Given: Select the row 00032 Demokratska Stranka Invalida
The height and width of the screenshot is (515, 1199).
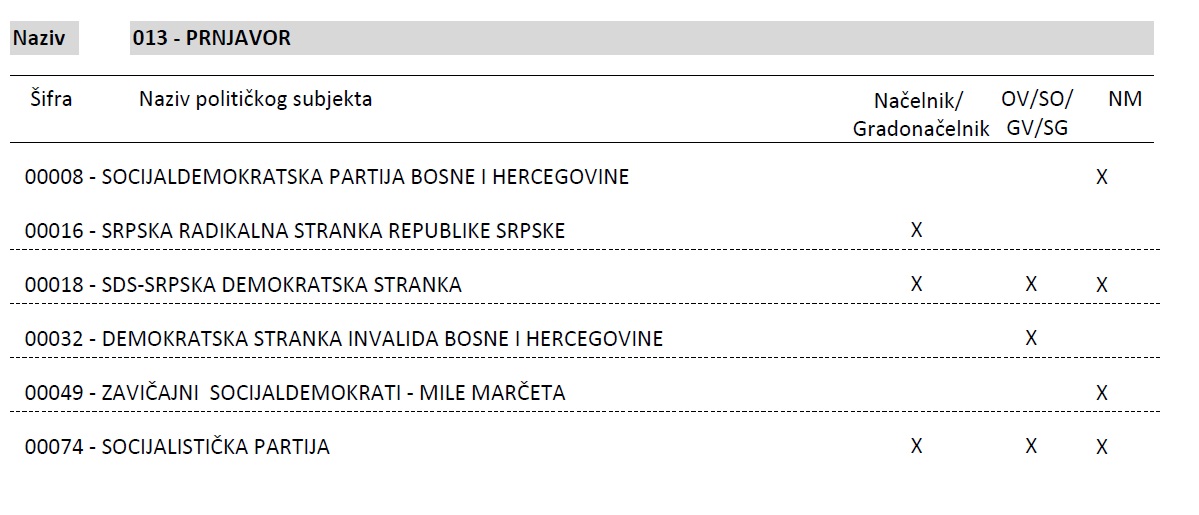Looking at the screenshot, I should [585, 338].
